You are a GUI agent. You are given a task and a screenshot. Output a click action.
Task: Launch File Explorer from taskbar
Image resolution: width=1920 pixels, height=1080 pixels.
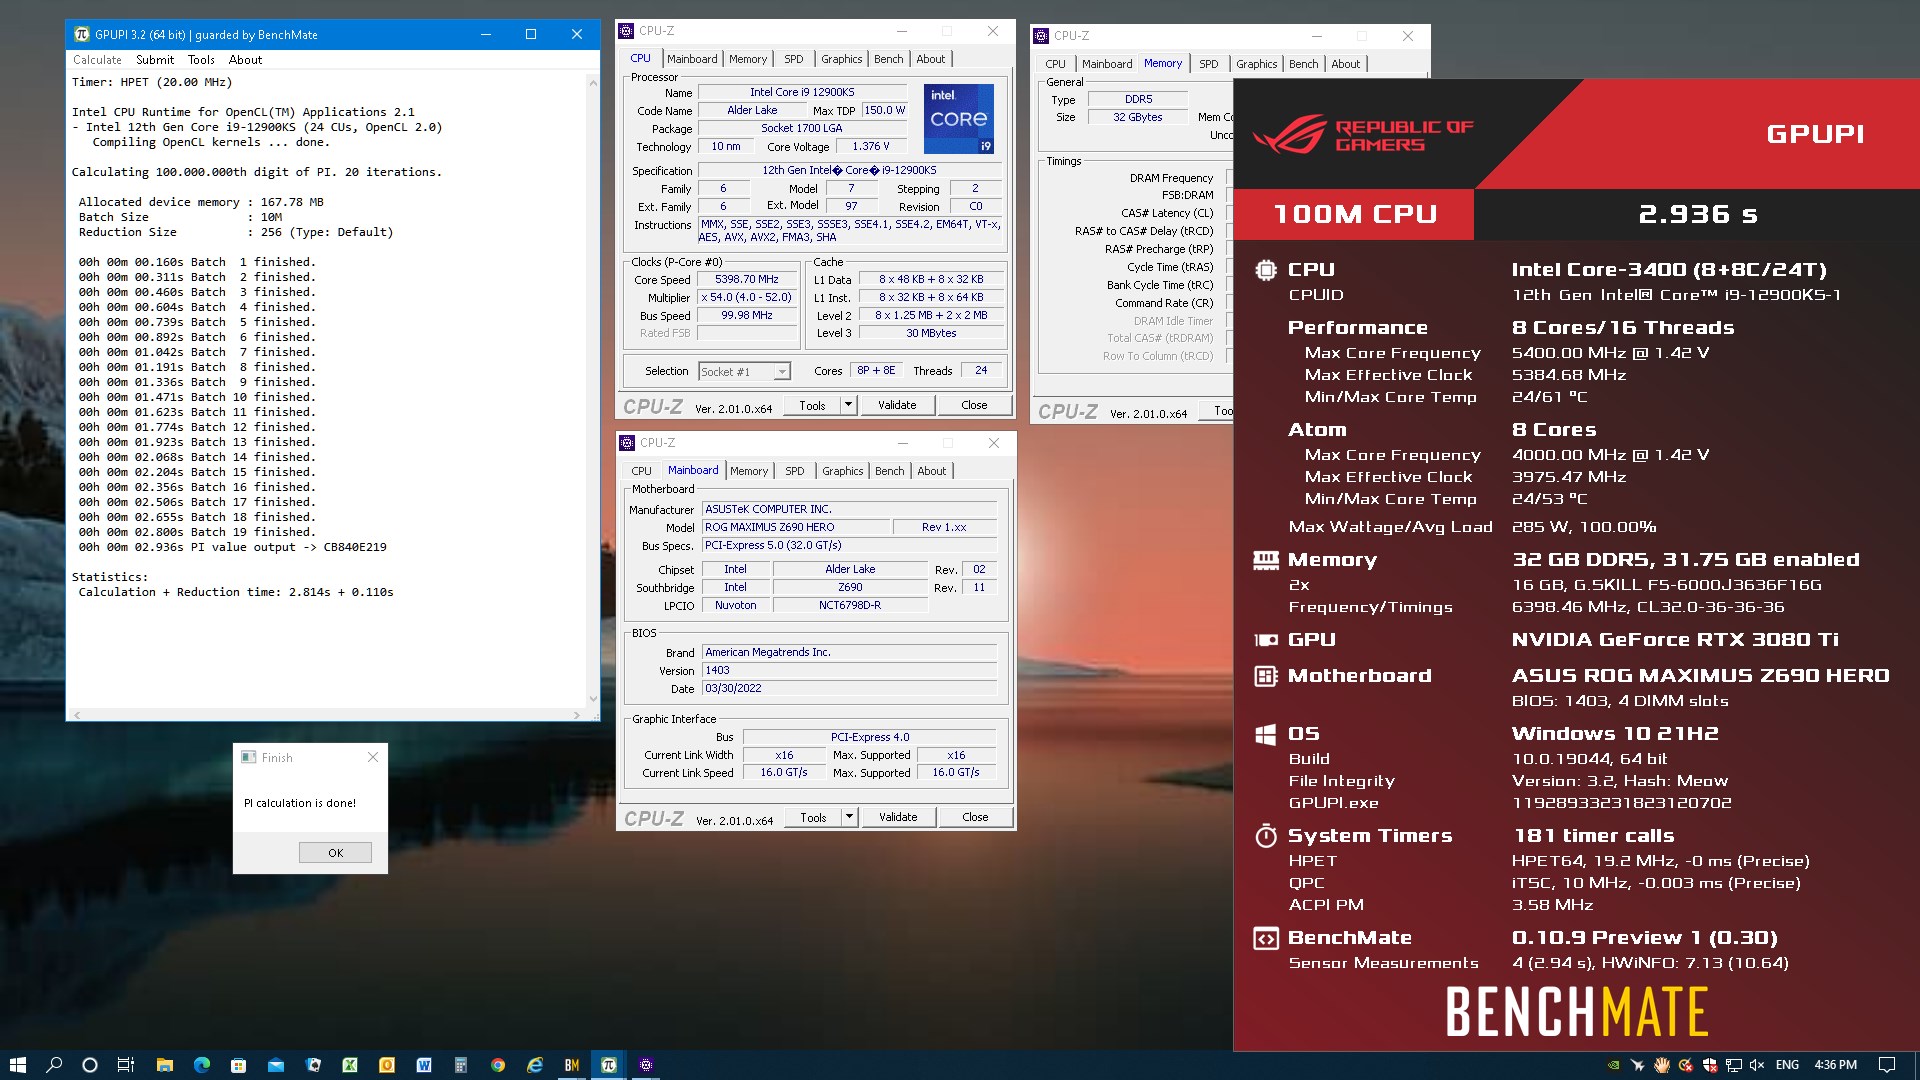click(164, 1065)
